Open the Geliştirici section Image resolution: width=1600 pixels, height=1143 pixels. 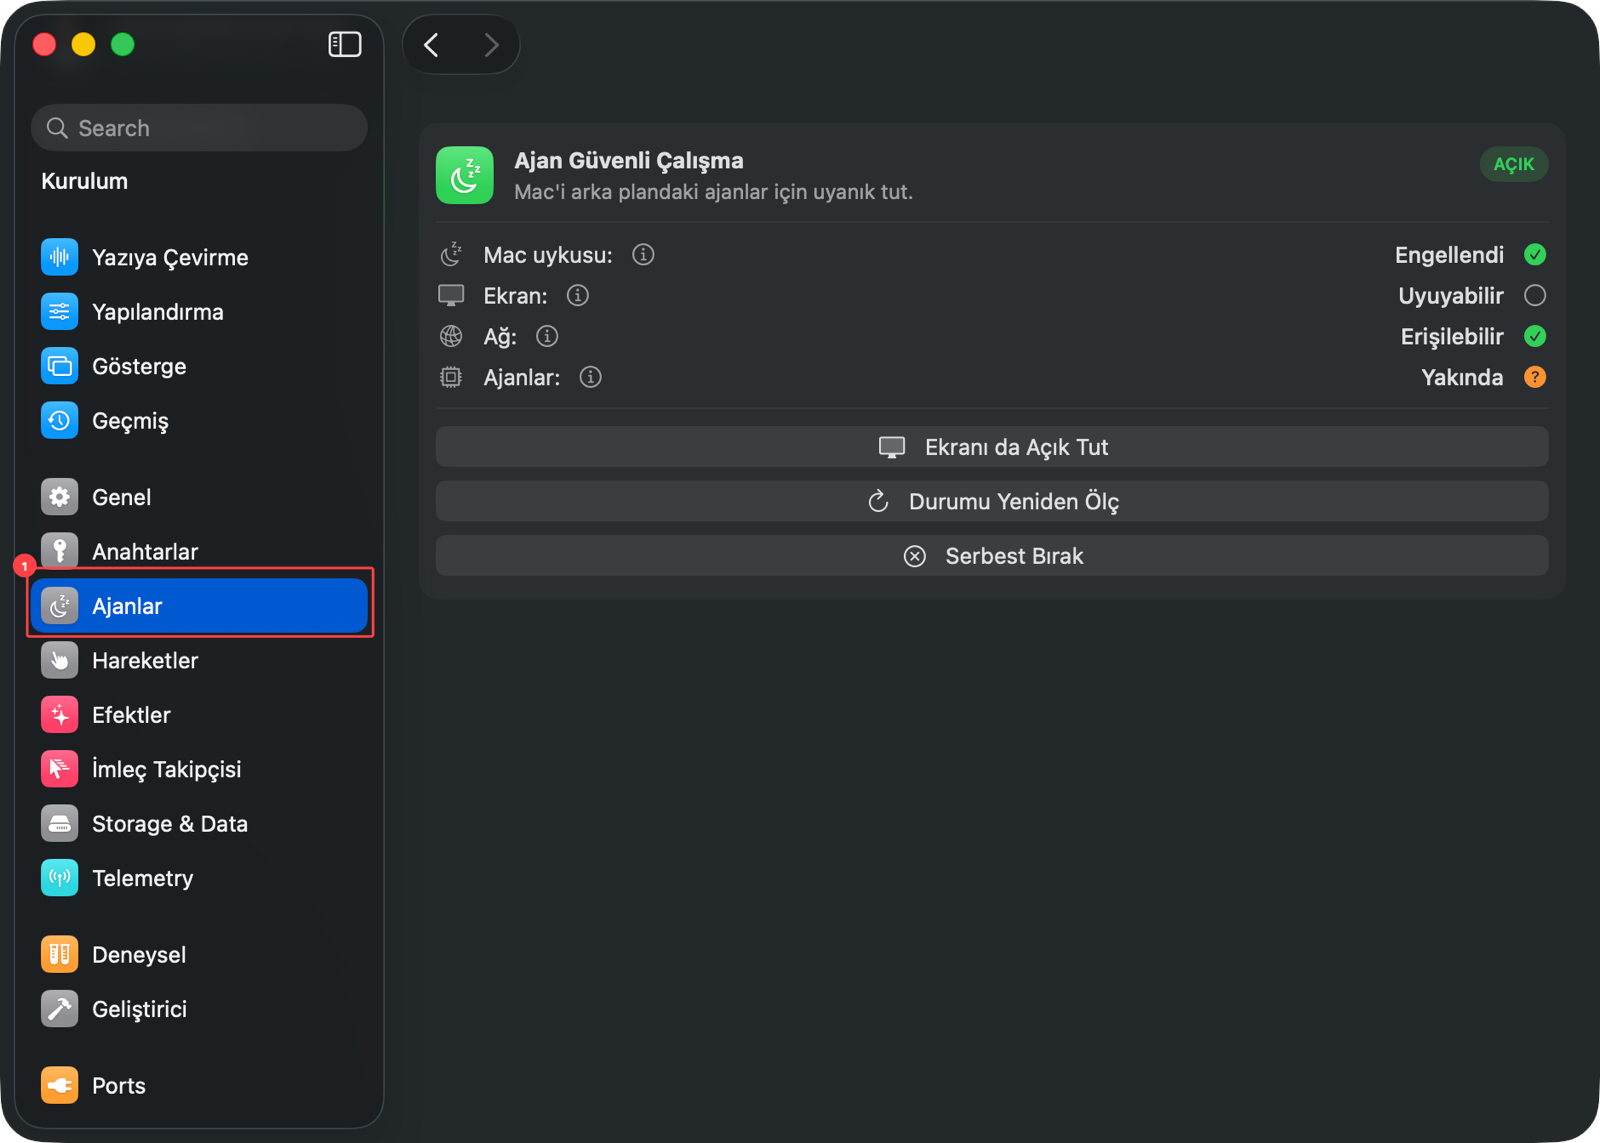(x=199, y=1009)
